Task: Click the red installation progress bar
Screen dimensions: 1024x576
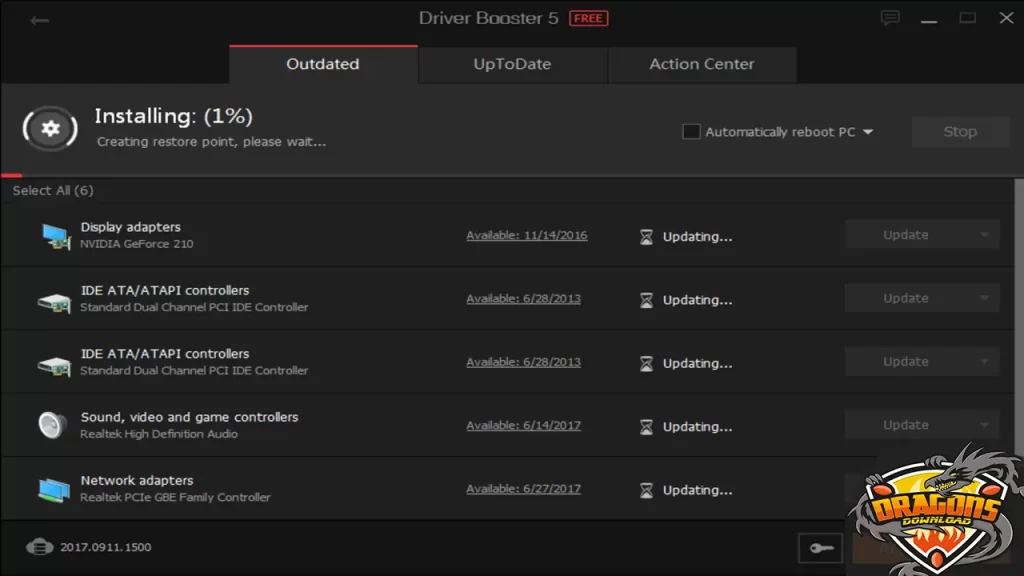Action: click(x=12, y=175)
